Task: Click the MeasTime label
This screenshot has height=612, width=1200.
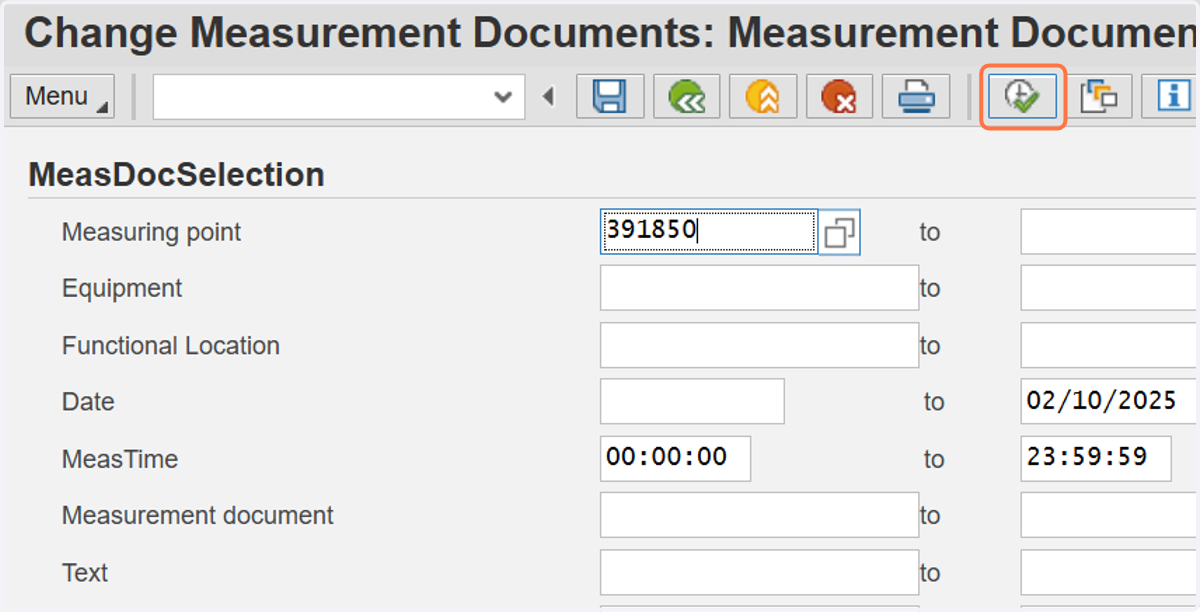Action: pyautogui.click(x=120, y=459)
